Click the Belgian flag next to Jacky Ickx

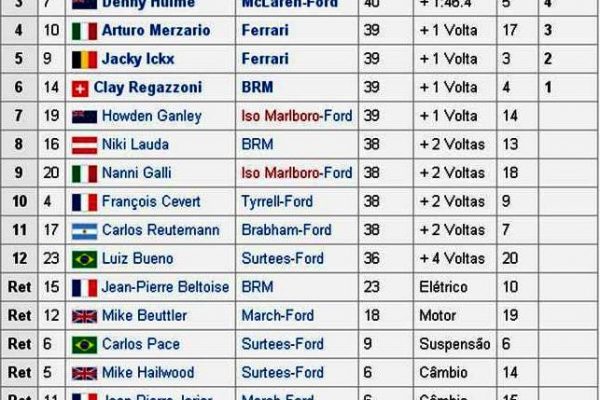pyautogui.click(x=84, y=59)
